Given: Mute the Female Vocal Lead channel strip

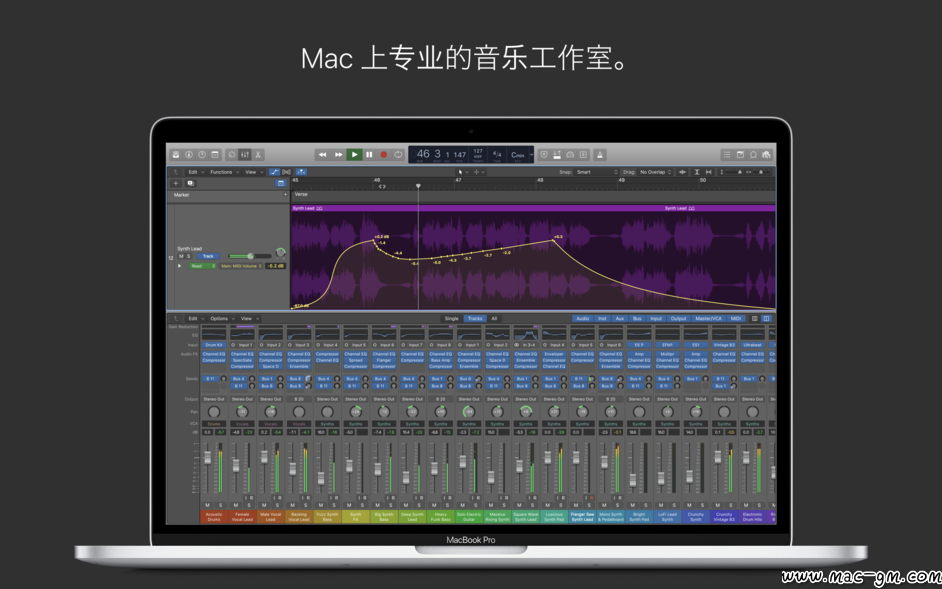Looking at the screenshot, I should click(236, 505).
